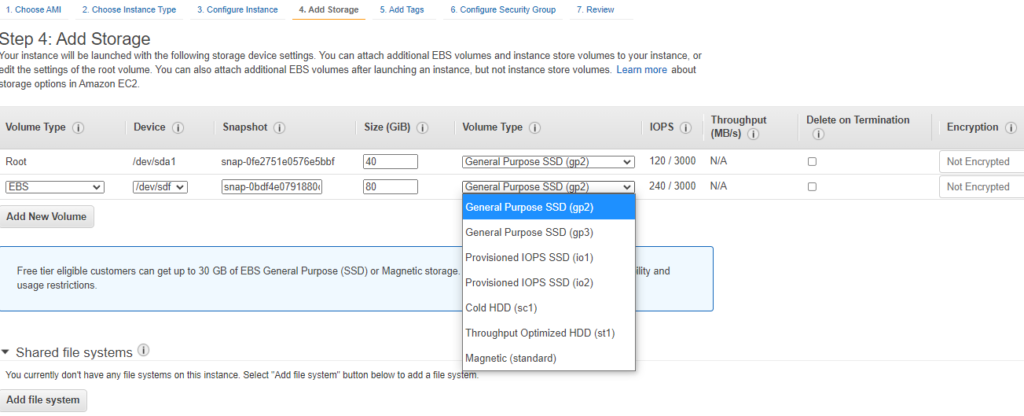
Task: Enable Delete on Termination for Root volume
Action: tap(812, 161)
